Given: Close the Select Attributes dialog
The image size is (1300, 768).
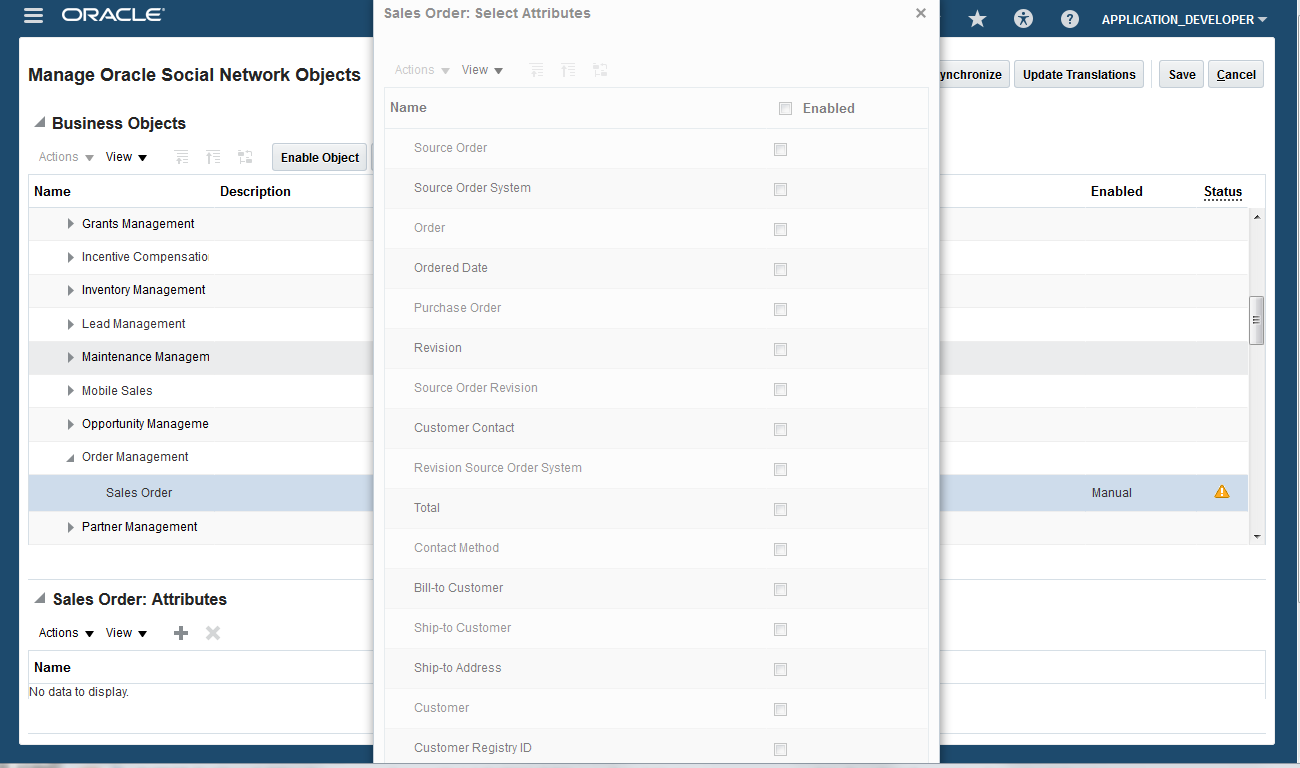Looking at the screenshot, I should coord(921,13).
